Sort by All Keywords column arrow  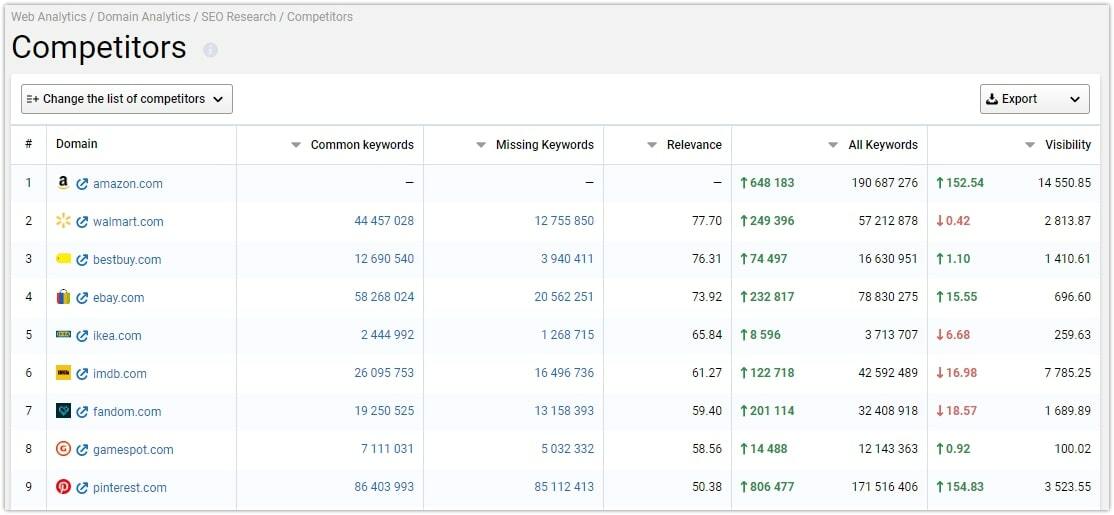(x=833, y=145)
